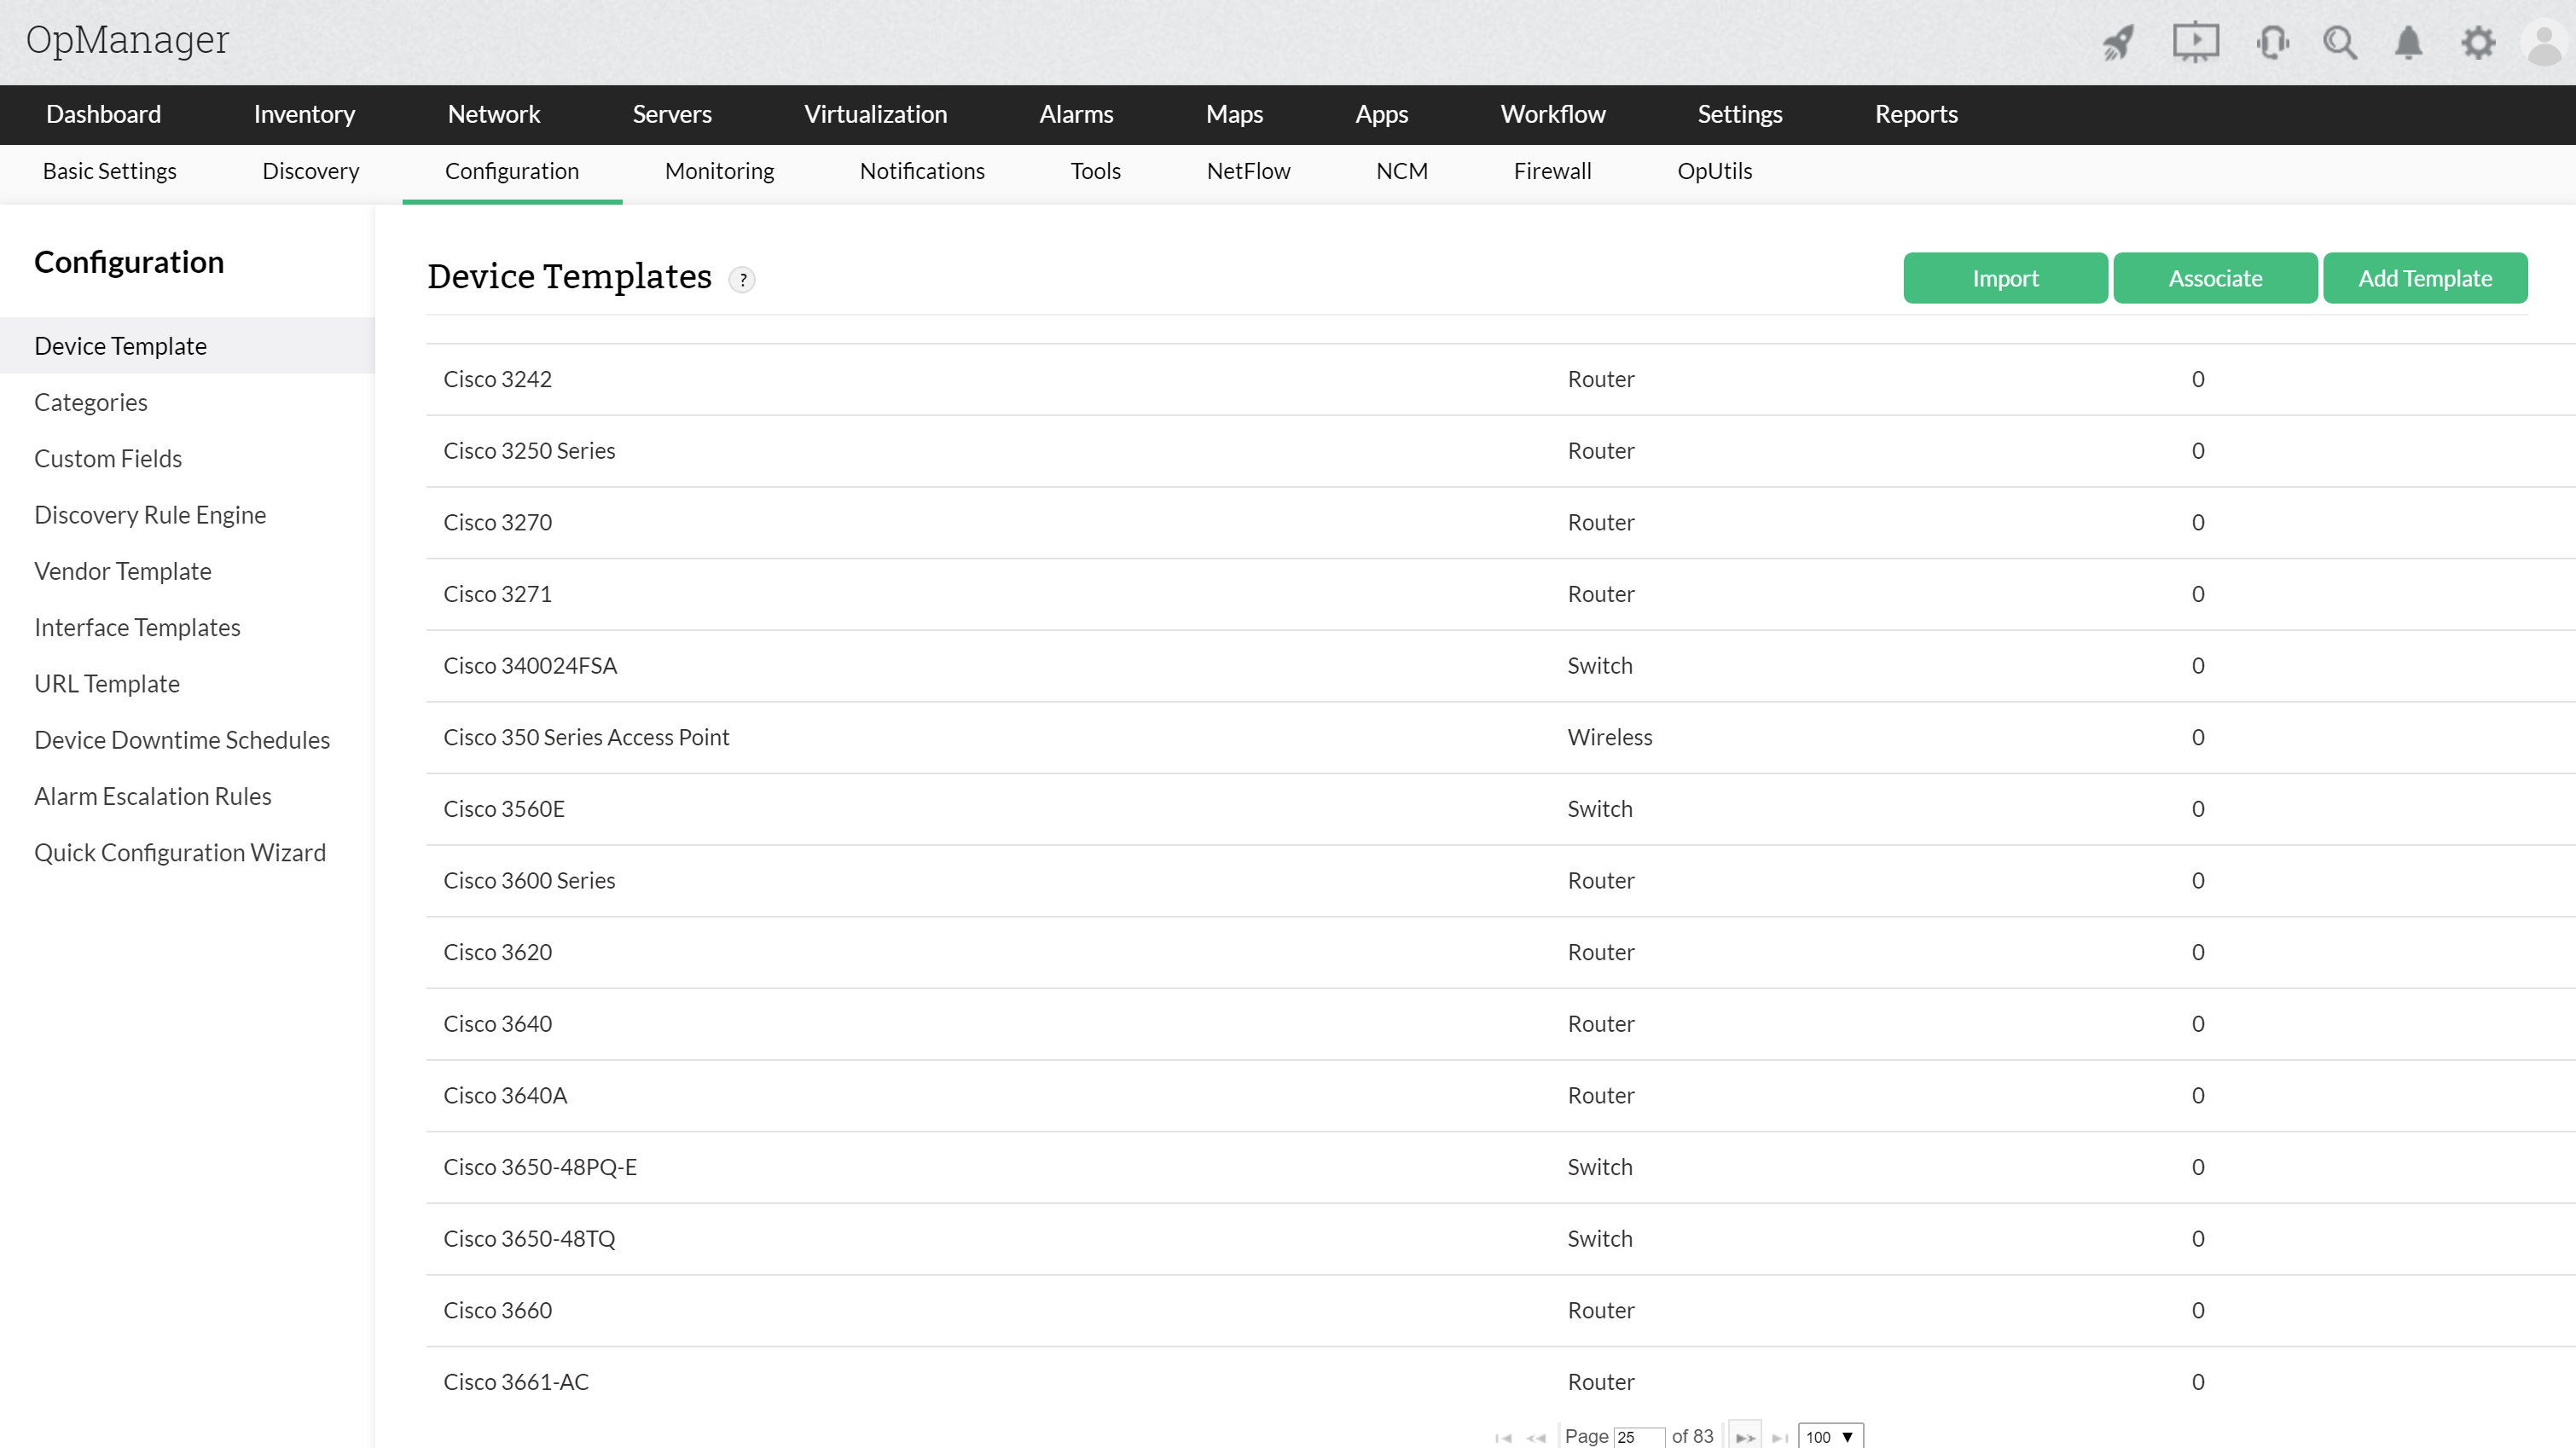Click the gear settings icon in header
The width and height of the screenshot is (2576, 1448).
click(2478, 42)
